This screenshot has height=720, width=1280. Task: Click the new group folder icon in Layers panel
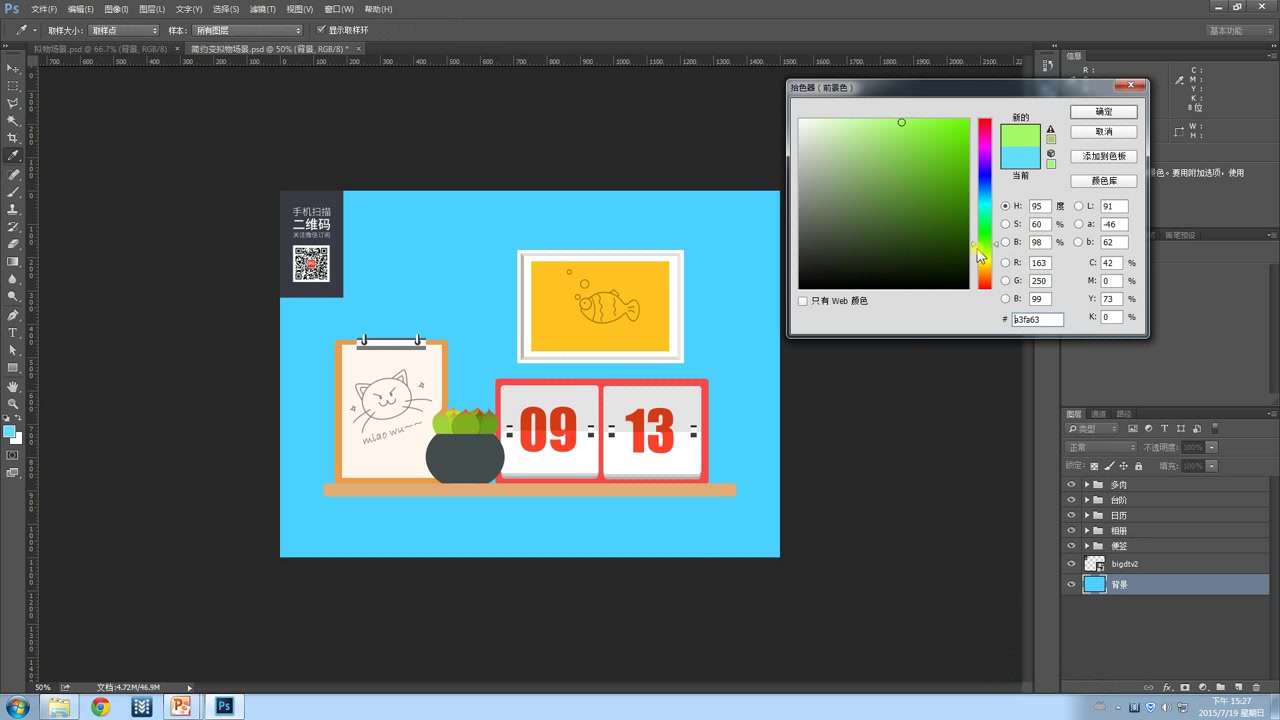[x=1221, y=688]
